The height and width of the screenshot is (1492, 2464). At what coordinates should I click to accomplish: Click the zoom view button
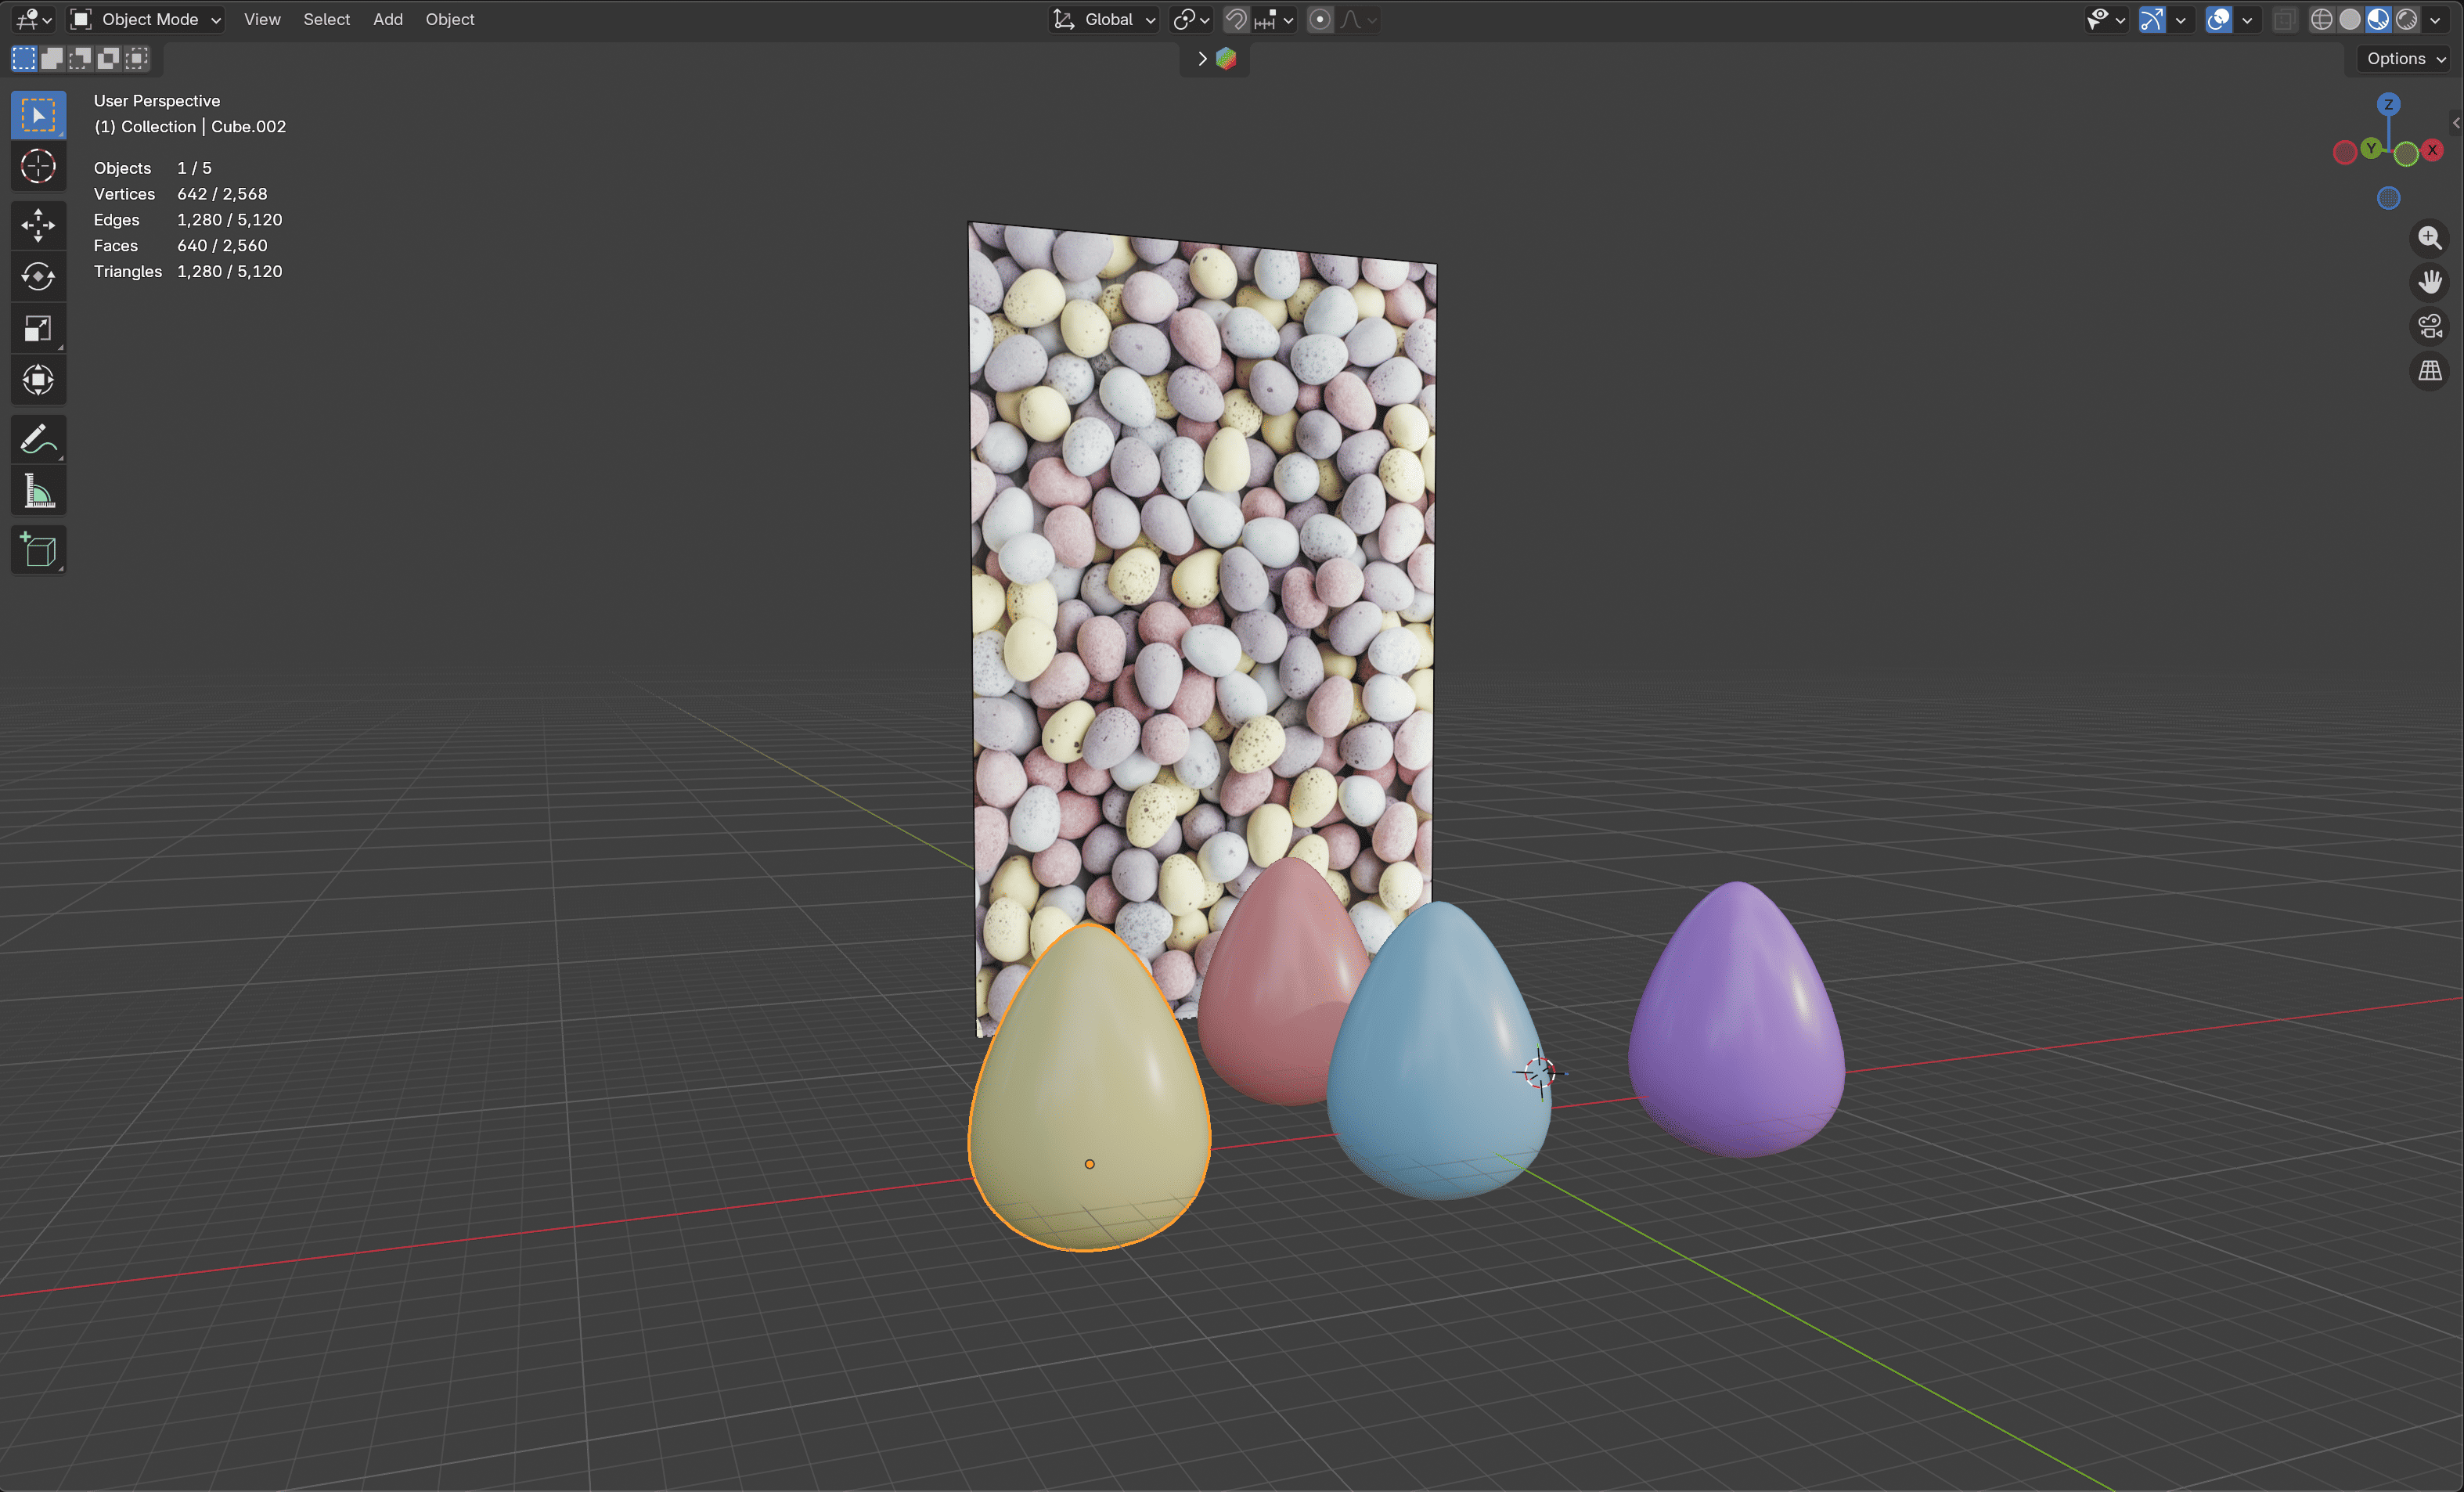[2429, 238]
